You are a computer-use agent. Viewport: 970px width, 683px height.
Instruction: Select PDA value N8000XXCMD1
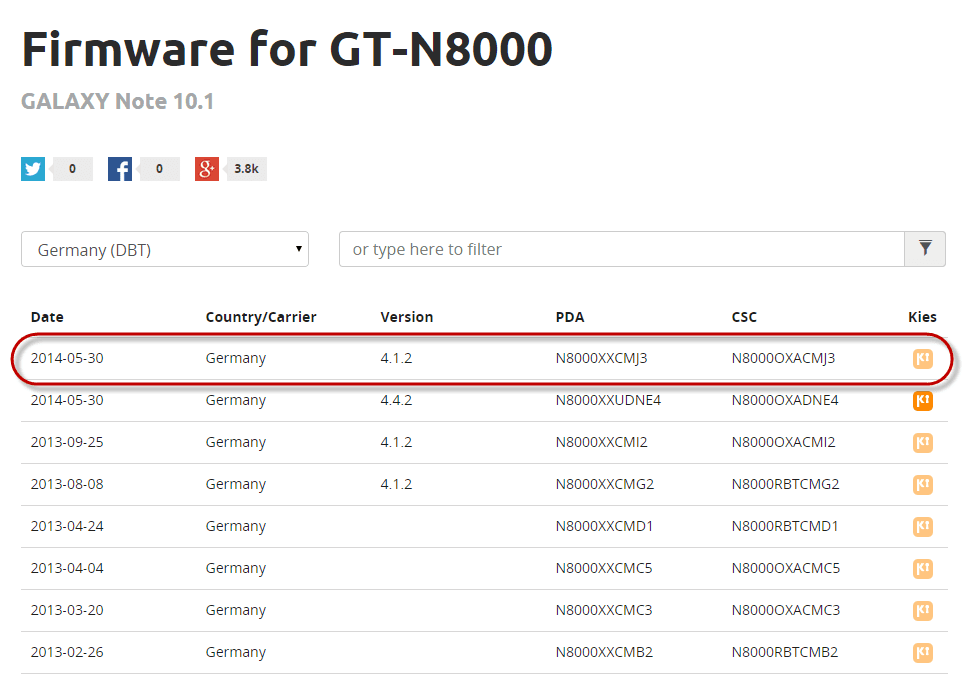point(604,526)
